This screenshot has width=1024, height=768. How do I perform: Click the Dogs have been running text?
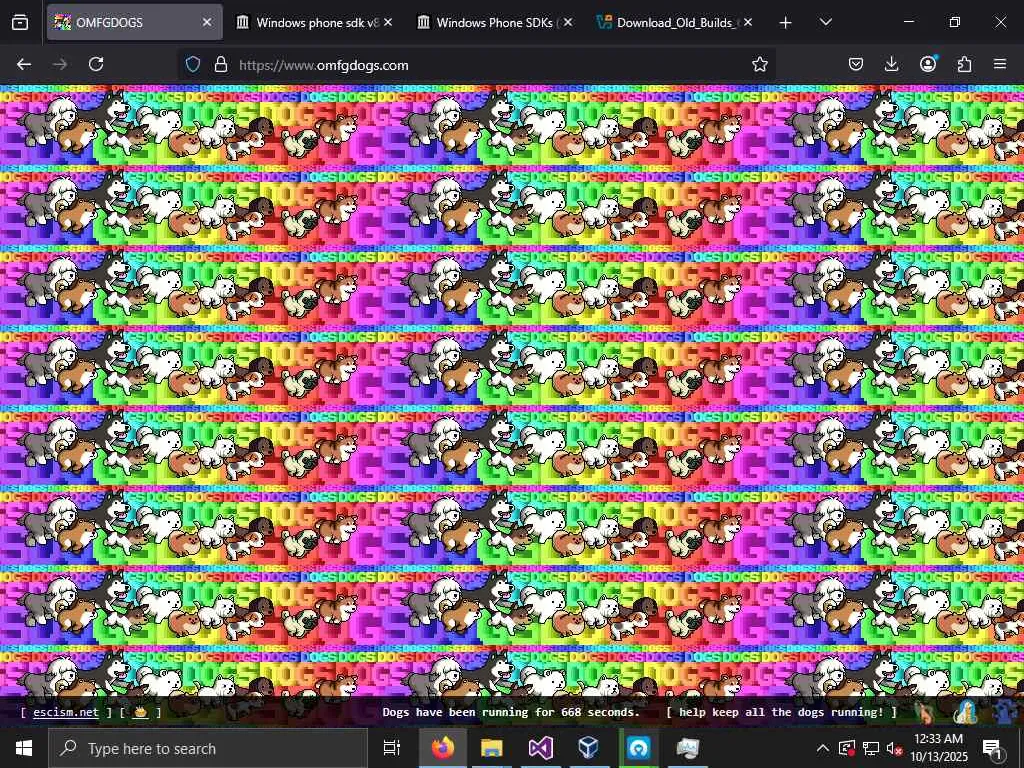coord(511,712)
